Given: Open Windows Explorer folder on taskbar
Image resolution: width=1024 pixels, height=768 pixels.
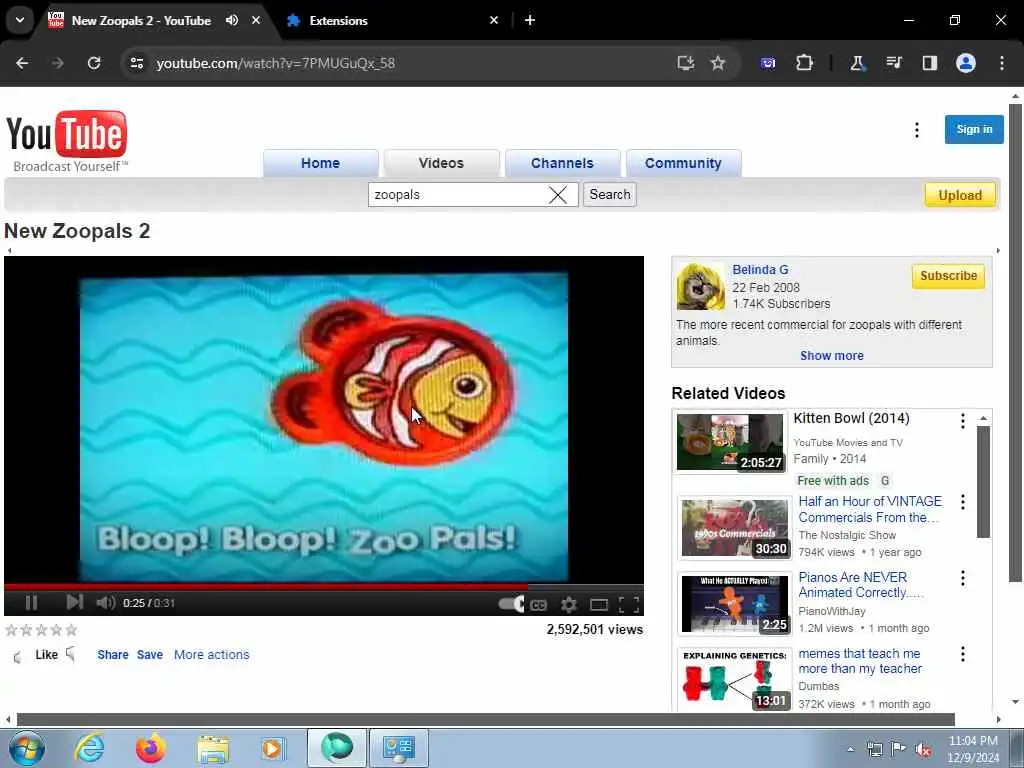Looking at the screenshot, I should pos(213,749).
